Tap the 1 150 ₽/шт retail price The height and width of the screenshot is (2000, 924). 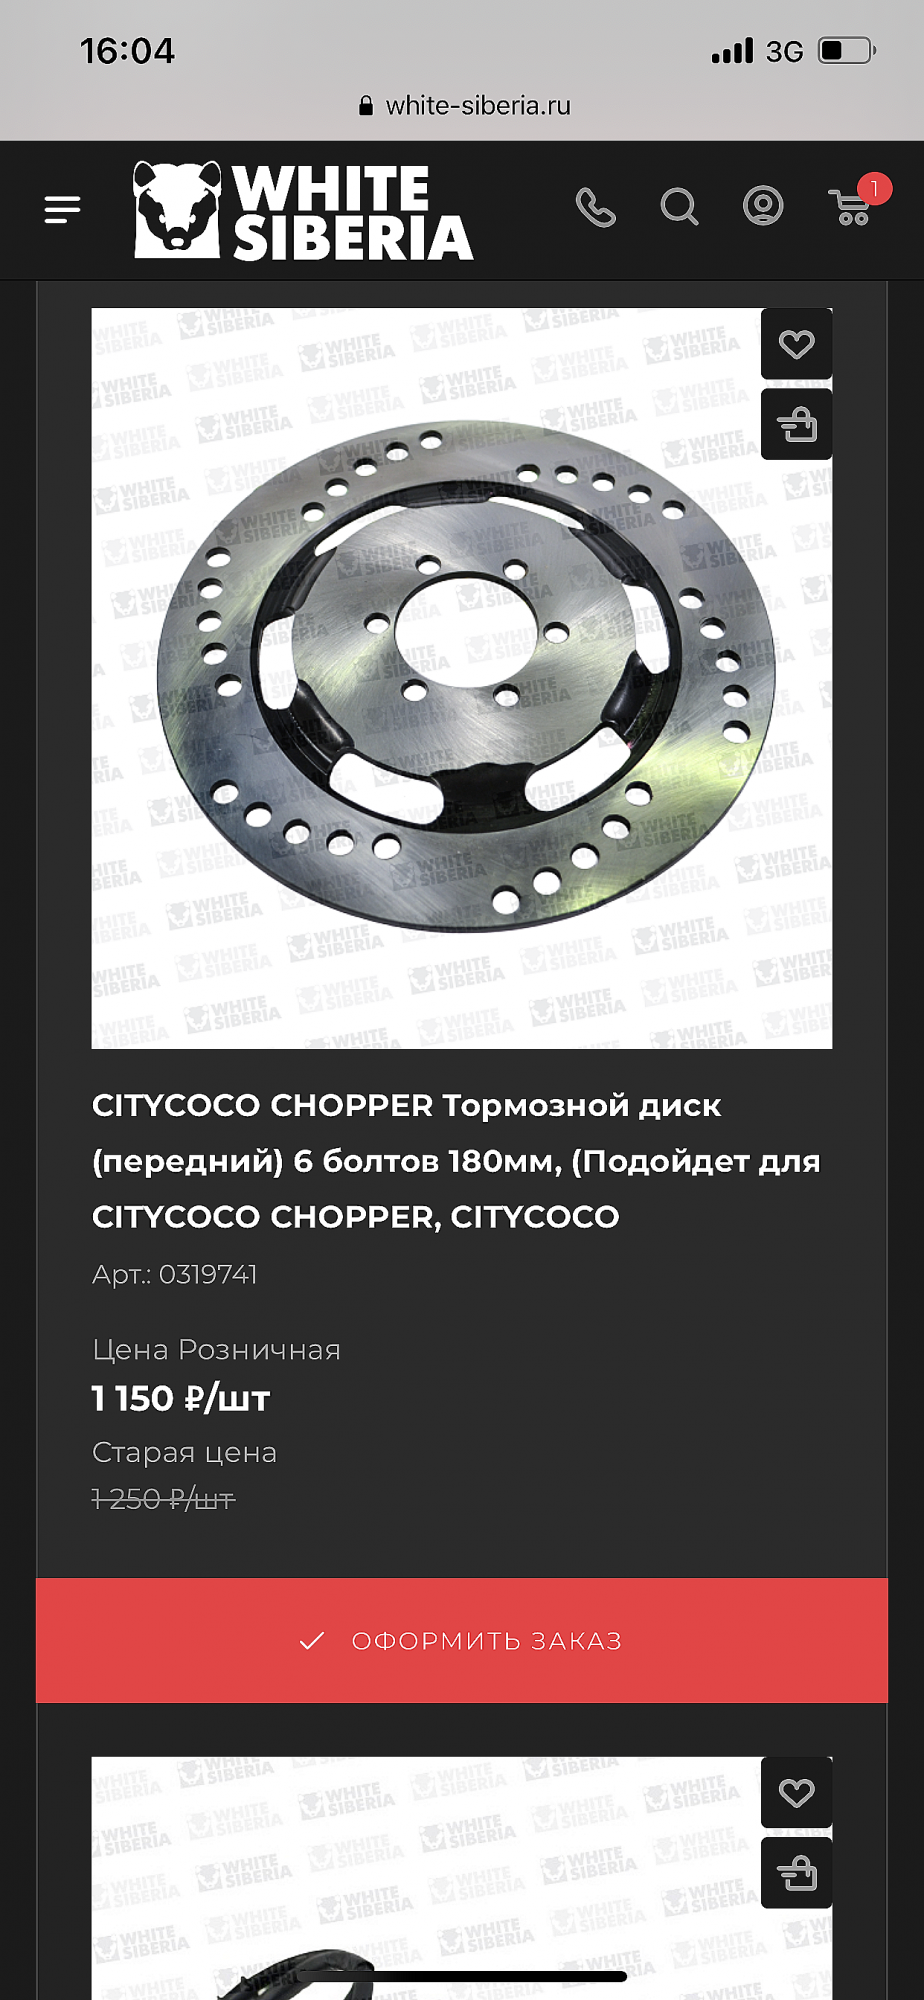[x=181, y=1398]
